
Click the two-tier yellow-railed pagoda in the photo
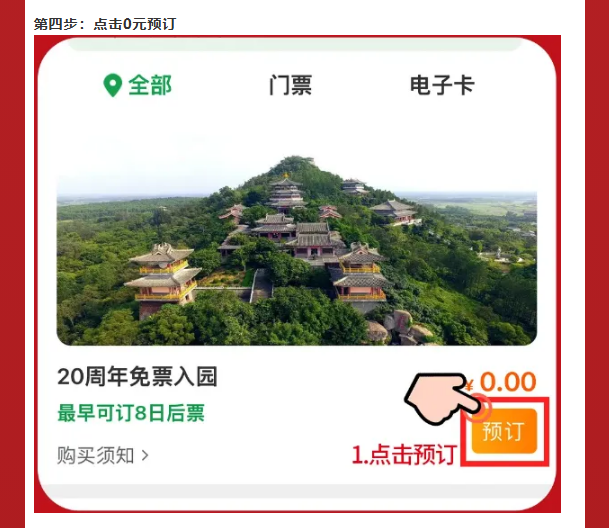[x=163, y=278]
